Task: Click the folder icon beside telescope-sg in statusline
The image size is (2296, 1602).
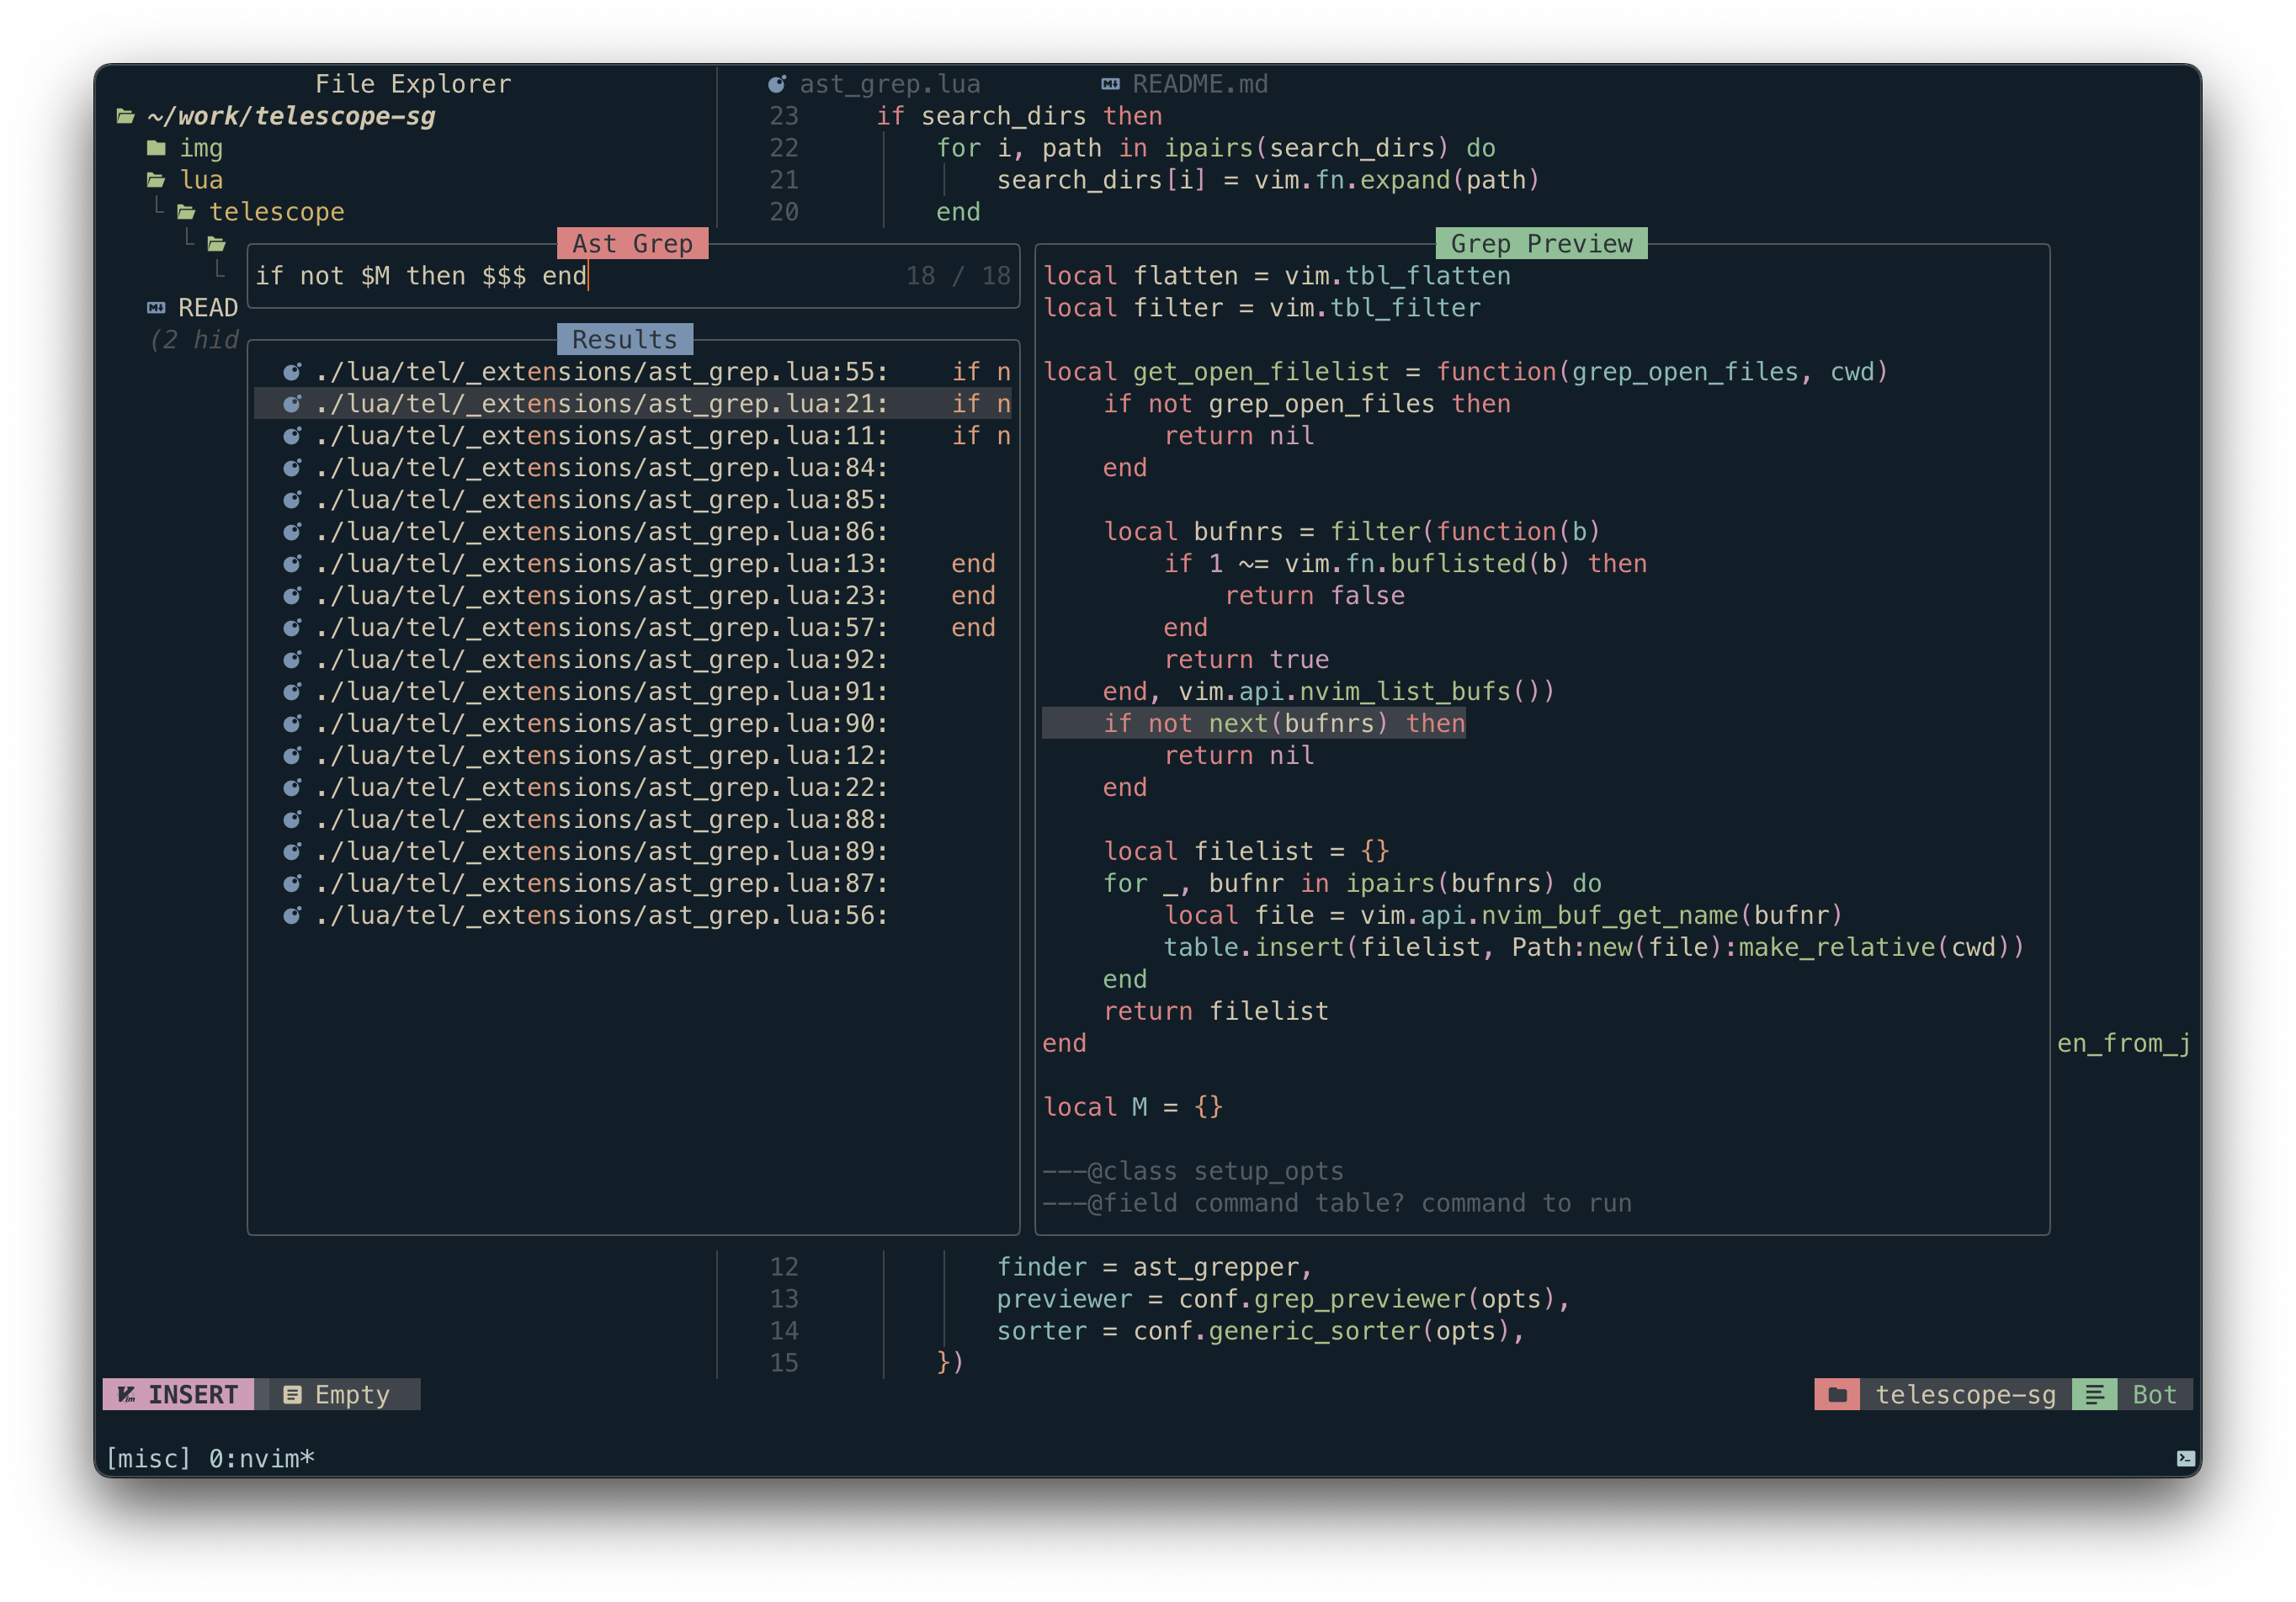Action: click(x=1837, y=1394)
